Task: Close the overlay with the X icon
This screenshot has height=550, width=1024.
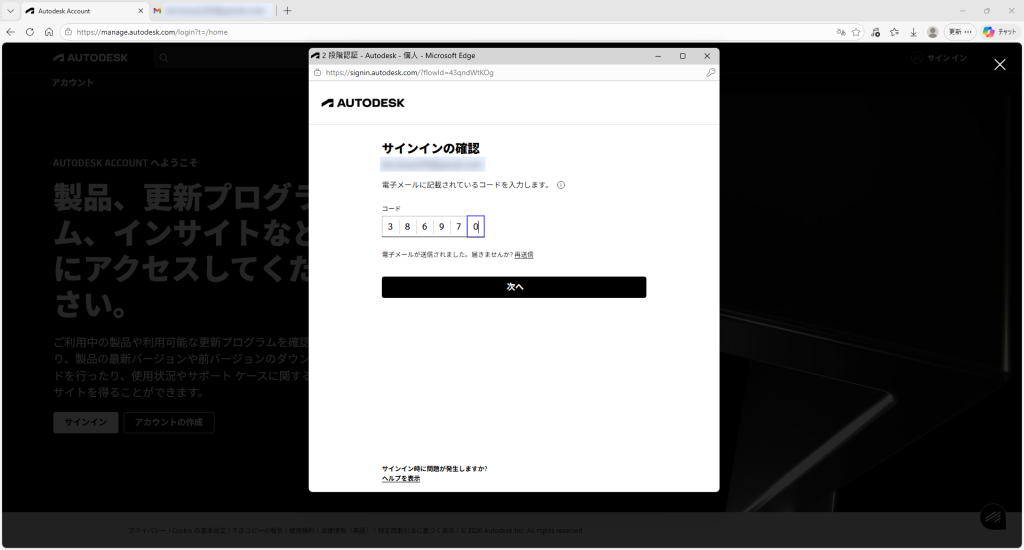Action: pyautogui.click(x=999, y=64)
